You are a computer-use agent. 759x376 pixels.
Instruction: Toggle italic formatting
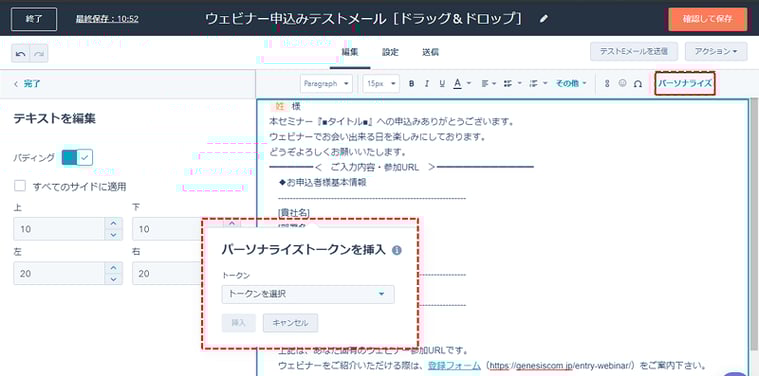[x=426, y=84]
